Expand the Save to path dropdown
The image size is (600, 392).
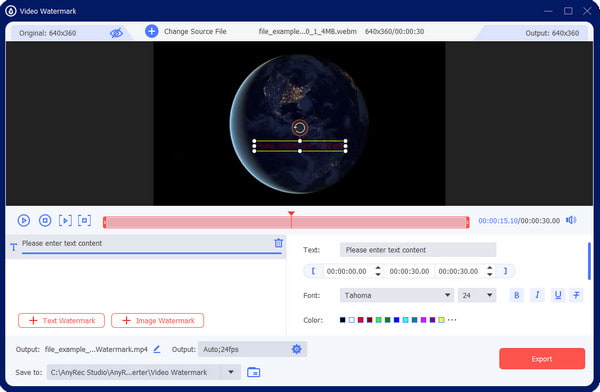coord(231,372)
